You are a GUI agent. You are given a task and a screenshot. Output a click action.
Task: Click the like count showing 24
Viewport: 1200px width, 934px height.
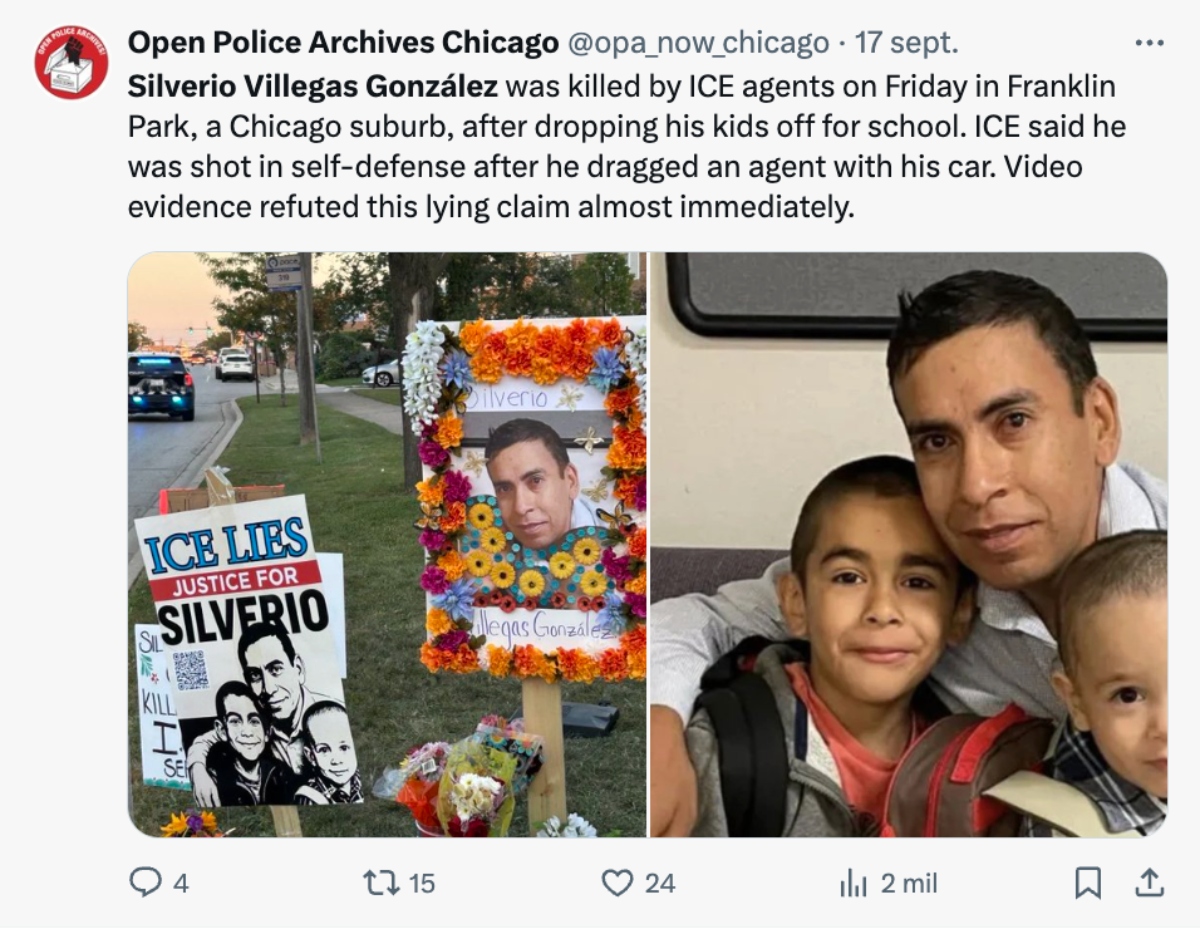(659, 883)
